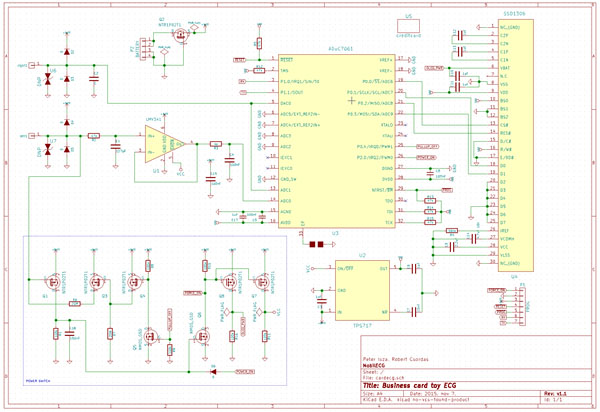Click the VCOMH pin on SSD1306
The image size is (600, 412).
click(507, 239)
